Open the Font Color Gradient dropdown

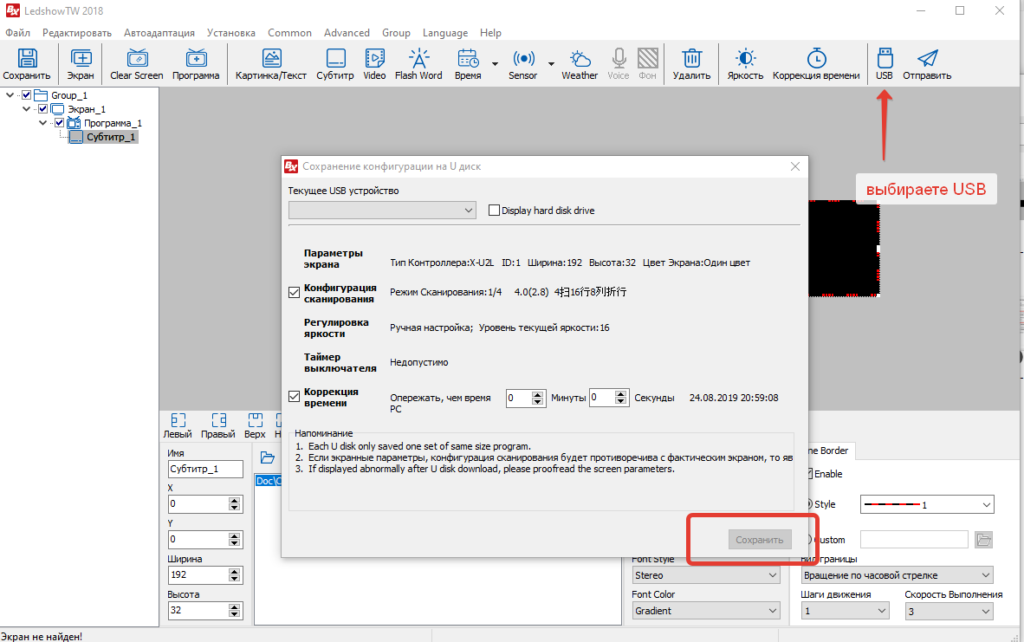pyautogui.click(x=706, y=611)
